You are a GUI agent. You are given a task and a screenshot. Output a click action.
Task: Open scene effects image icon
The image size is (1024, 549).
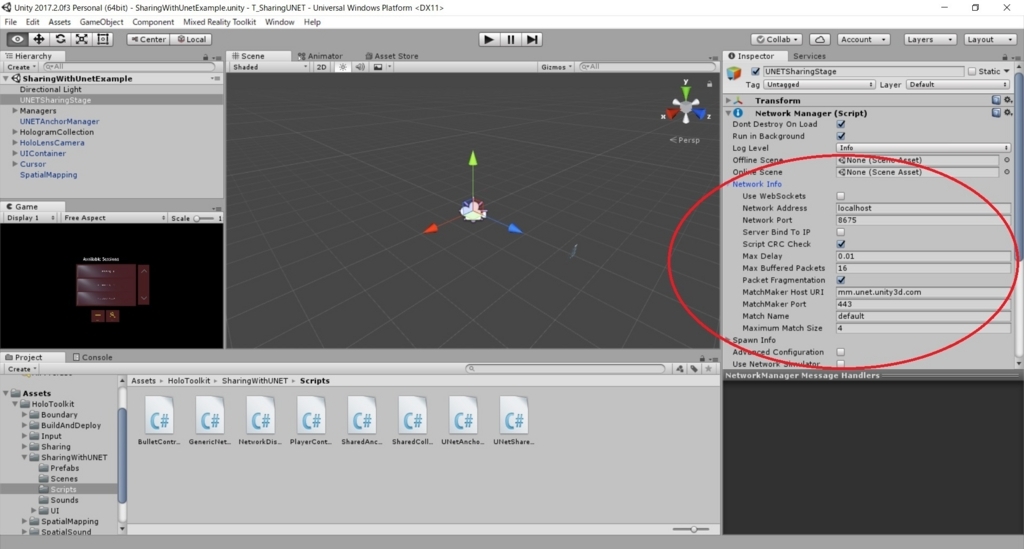coord(377,67)
